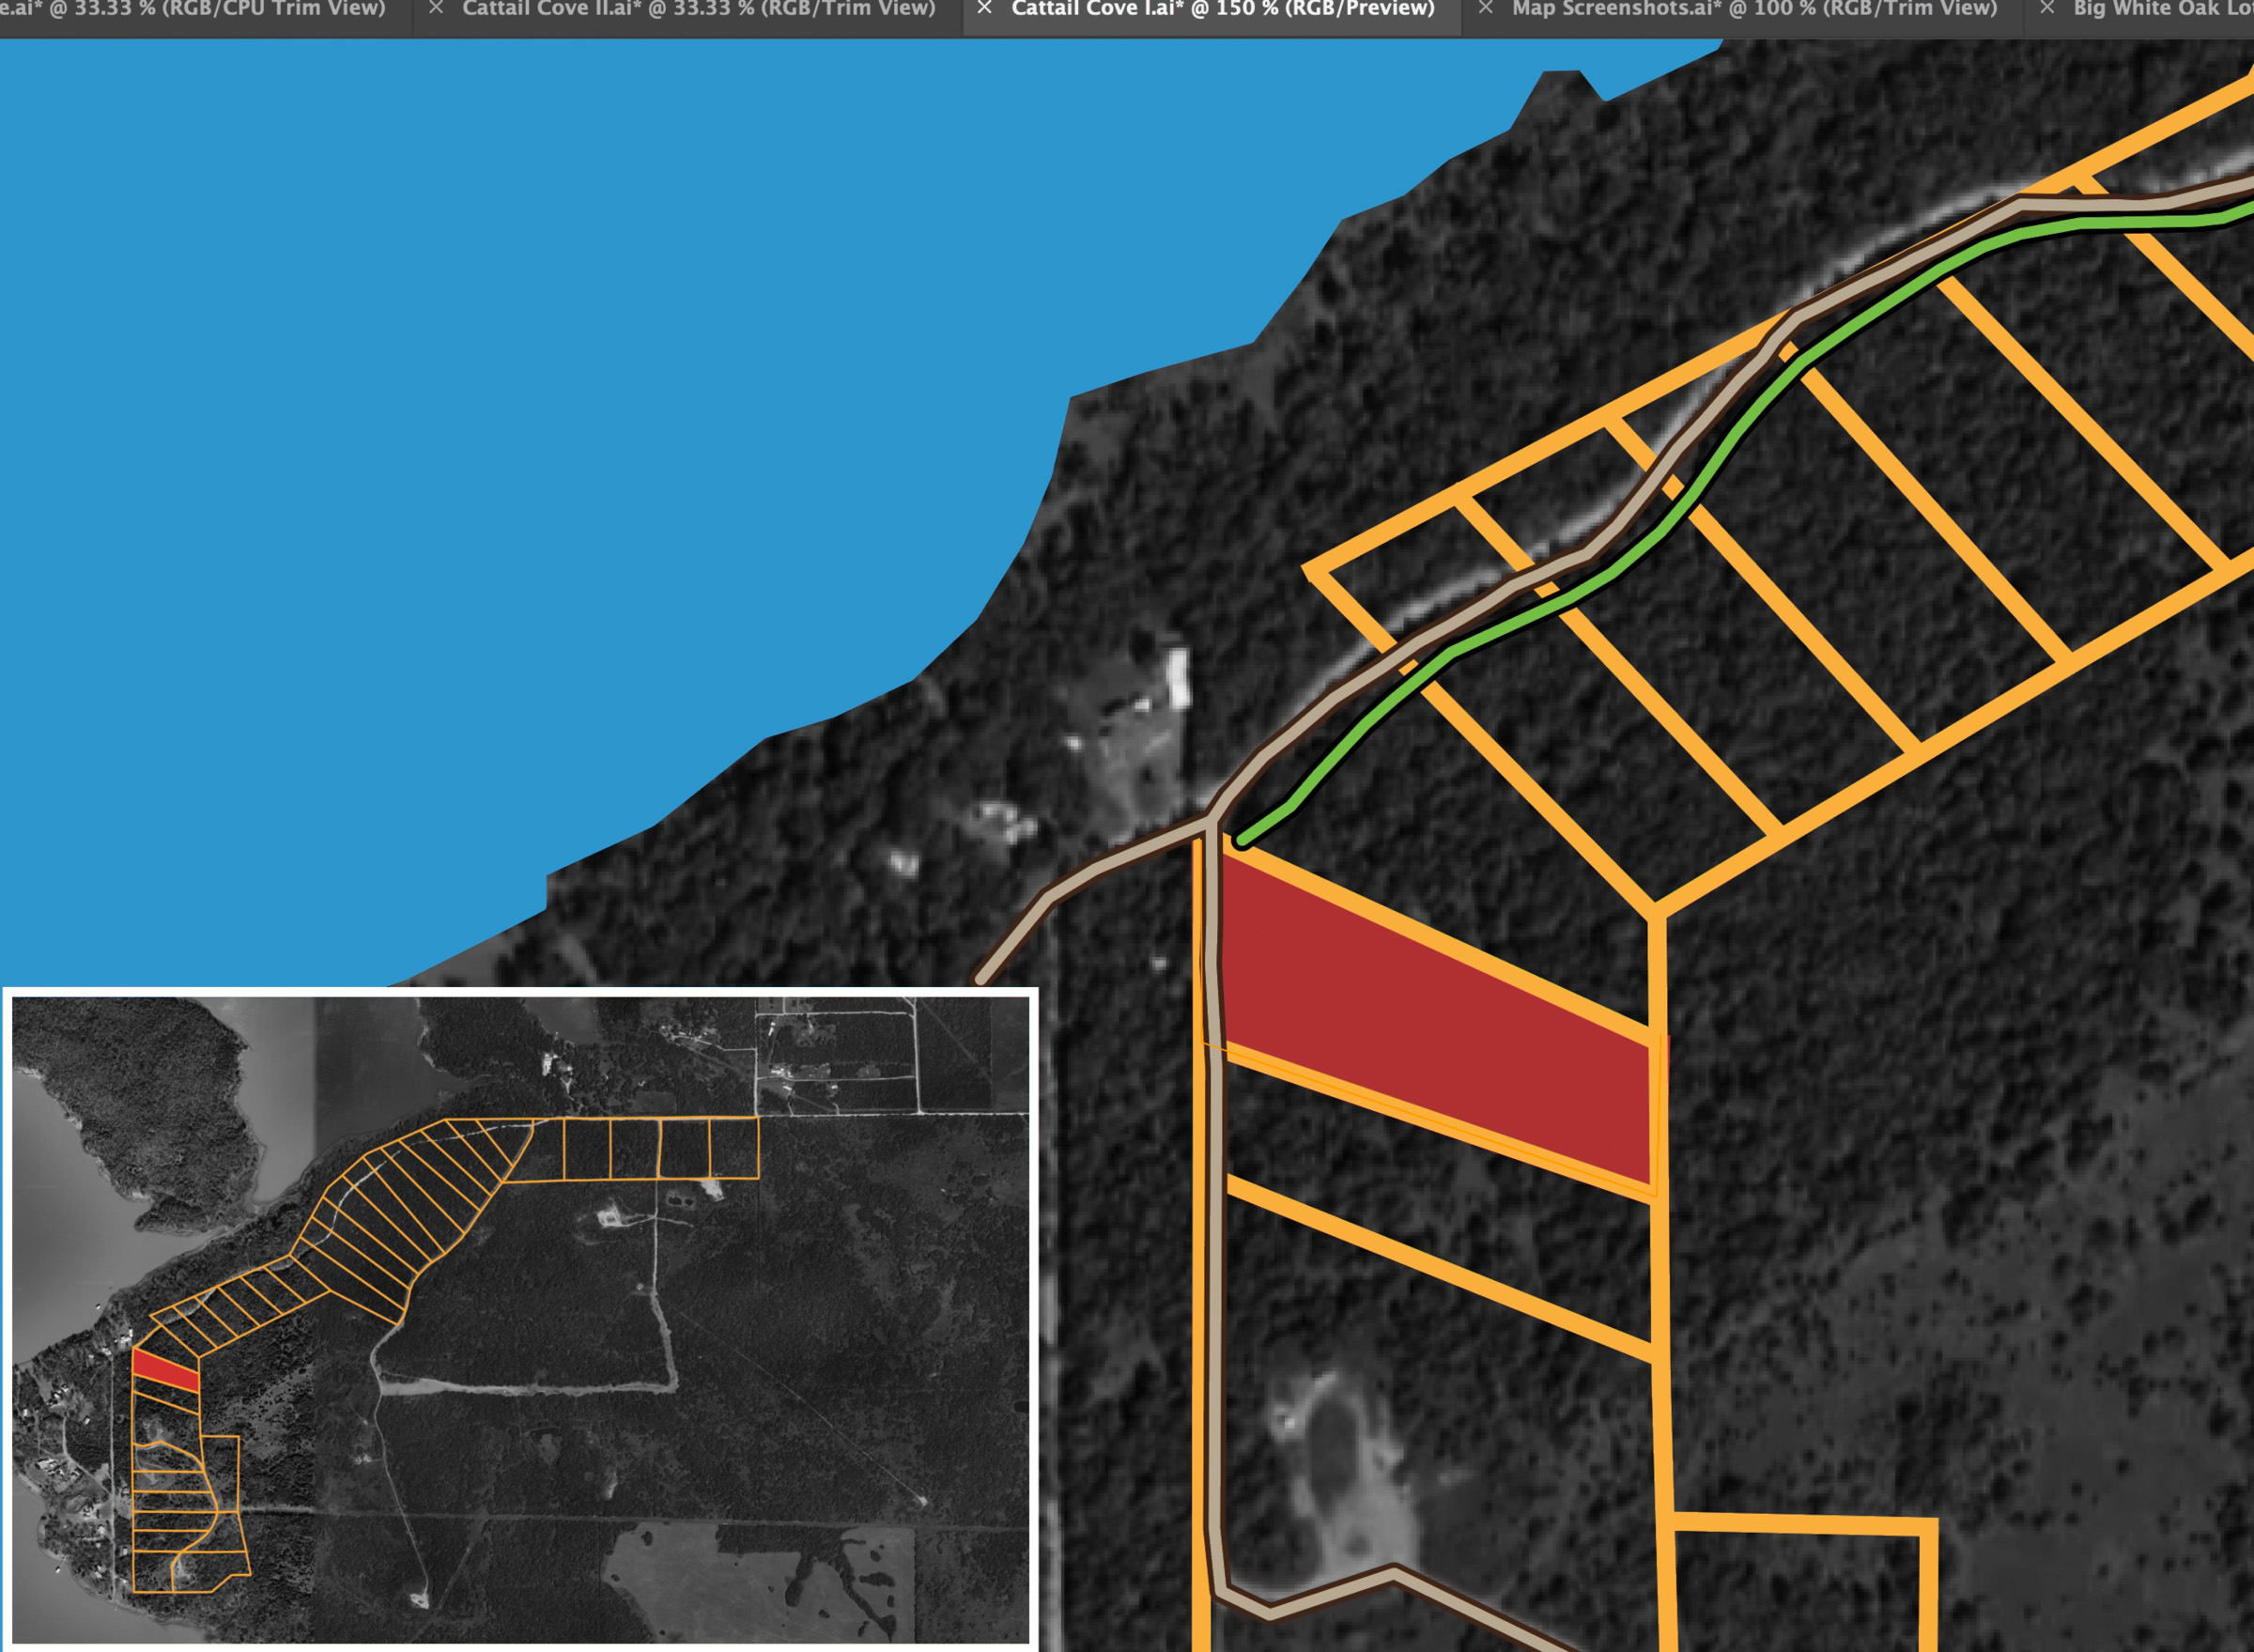Close the Big White Oak tab

tap(2047, 8)
